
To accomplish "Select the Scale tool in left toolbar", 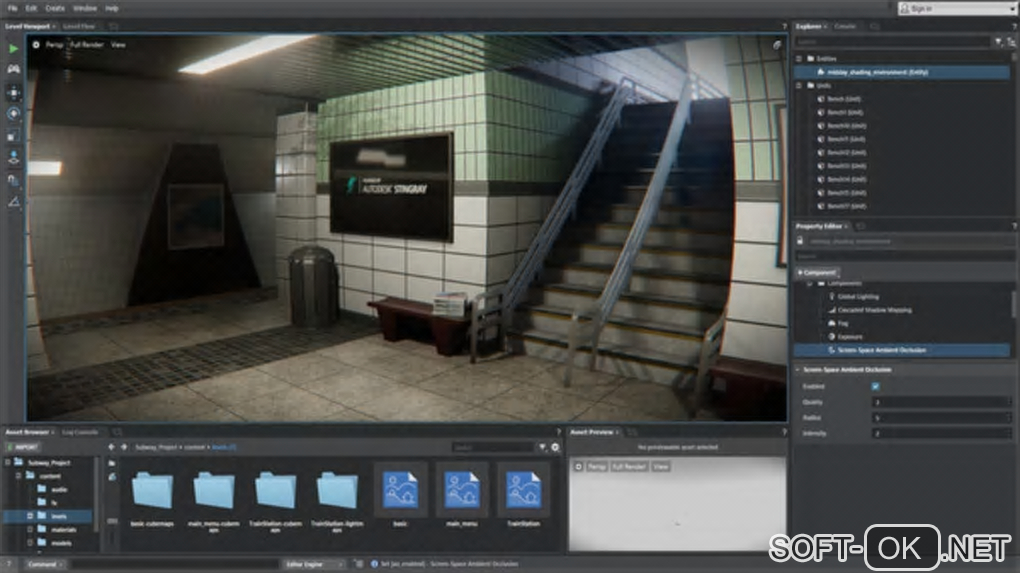I will [13, 136].
